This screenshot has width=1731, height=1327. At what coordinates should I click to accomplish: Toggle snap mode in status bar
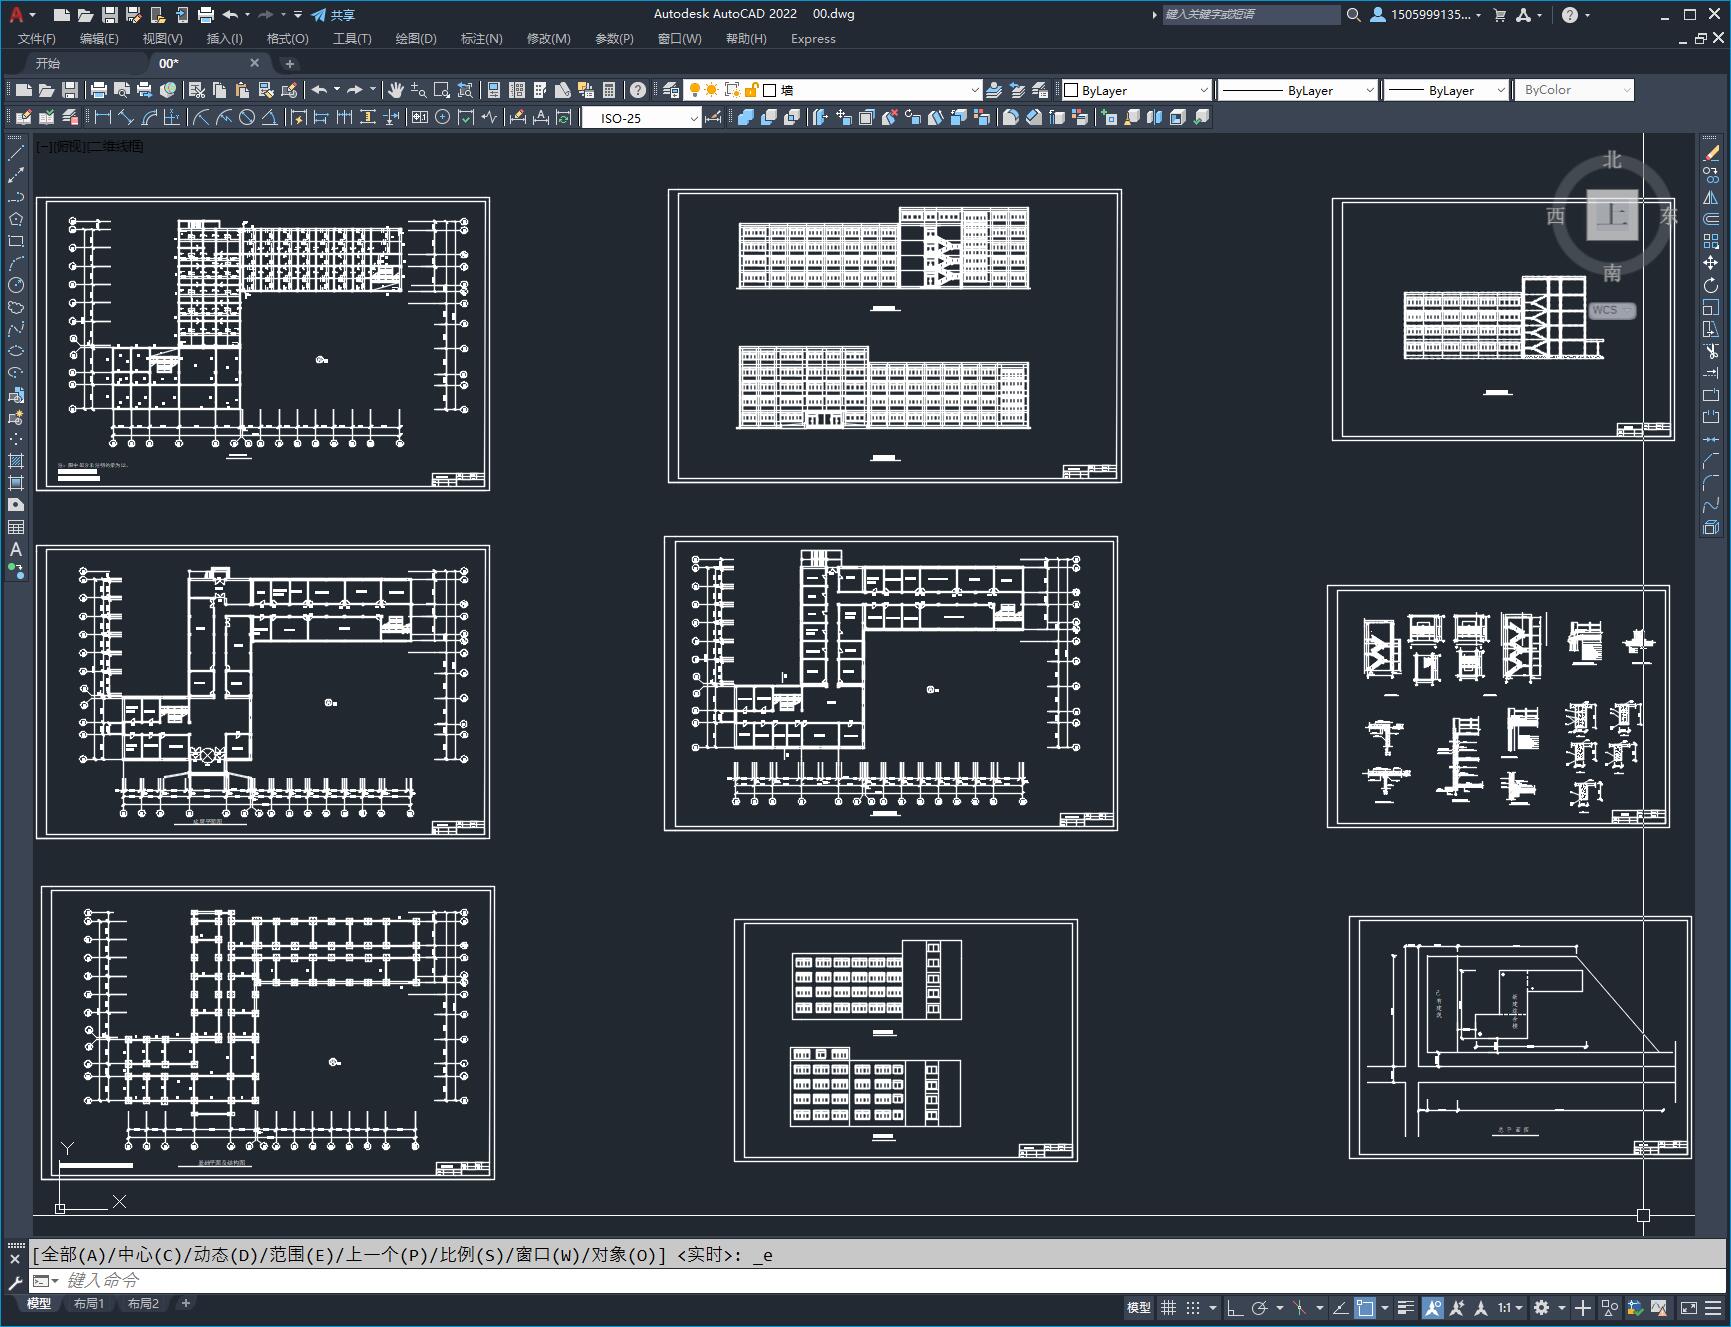pyautogui.click(x=1193, y=1307)
